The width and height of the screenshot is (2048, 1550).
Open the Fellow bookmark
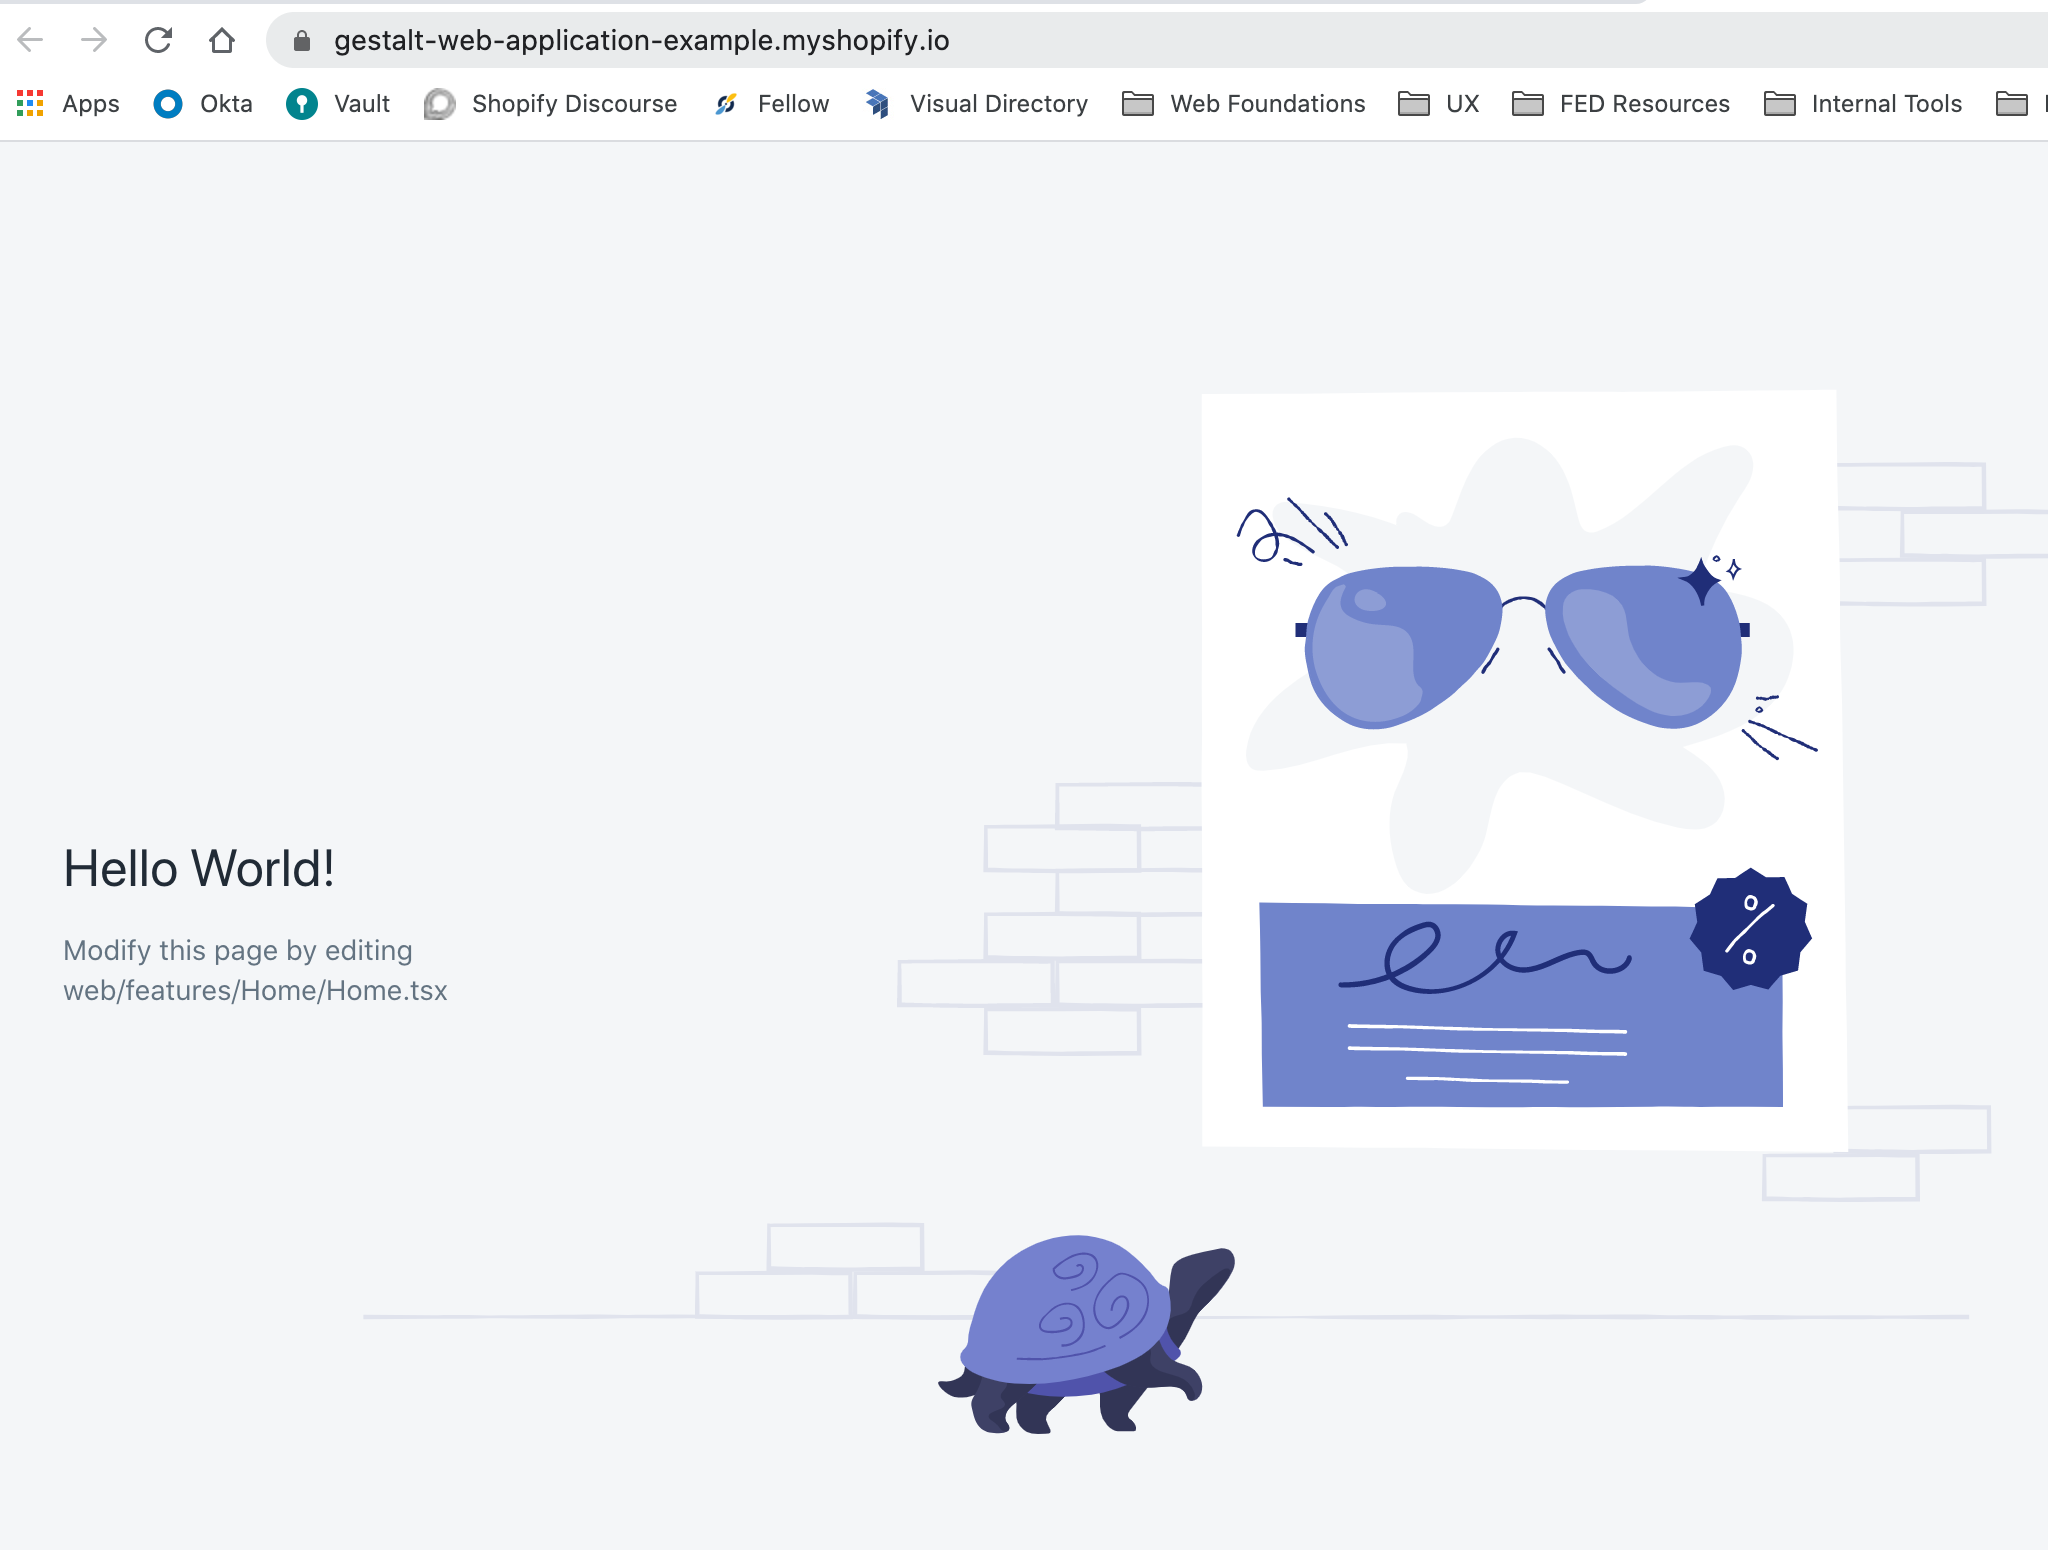click(772, 104)
